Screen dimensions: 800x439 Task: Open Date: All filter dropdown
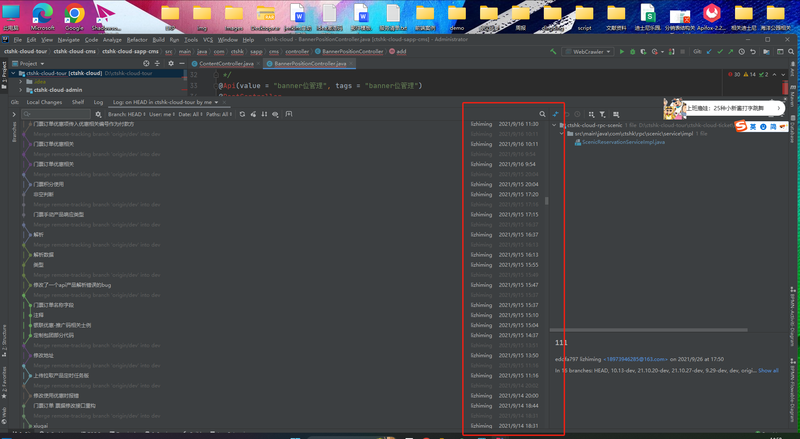click(x=191, y=114)
